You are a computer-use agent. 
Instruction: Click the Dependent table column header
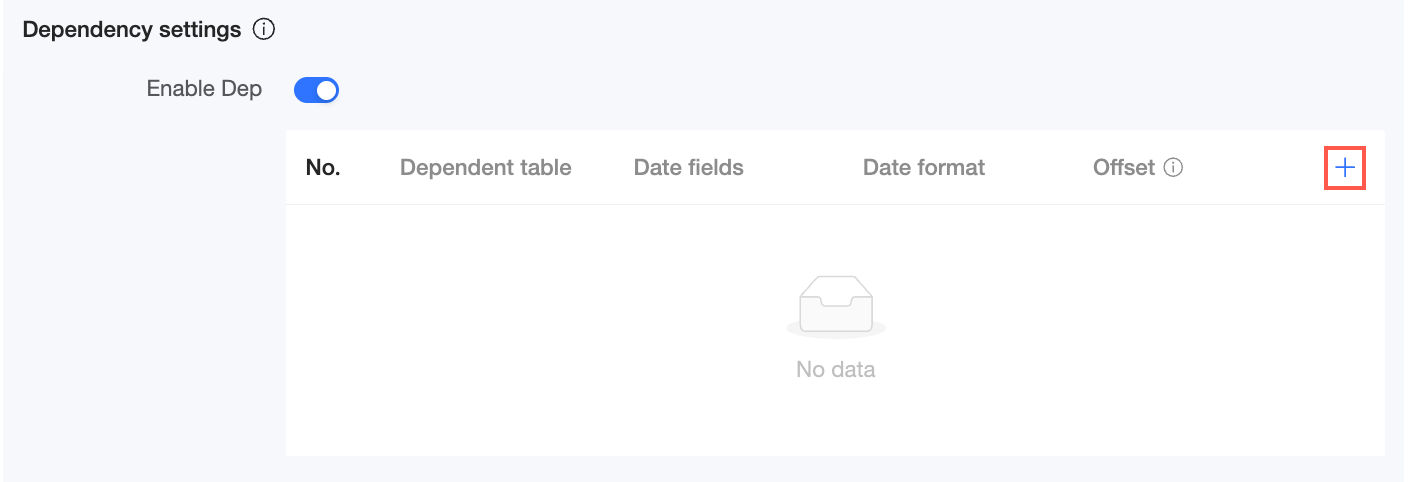(485, 168)
